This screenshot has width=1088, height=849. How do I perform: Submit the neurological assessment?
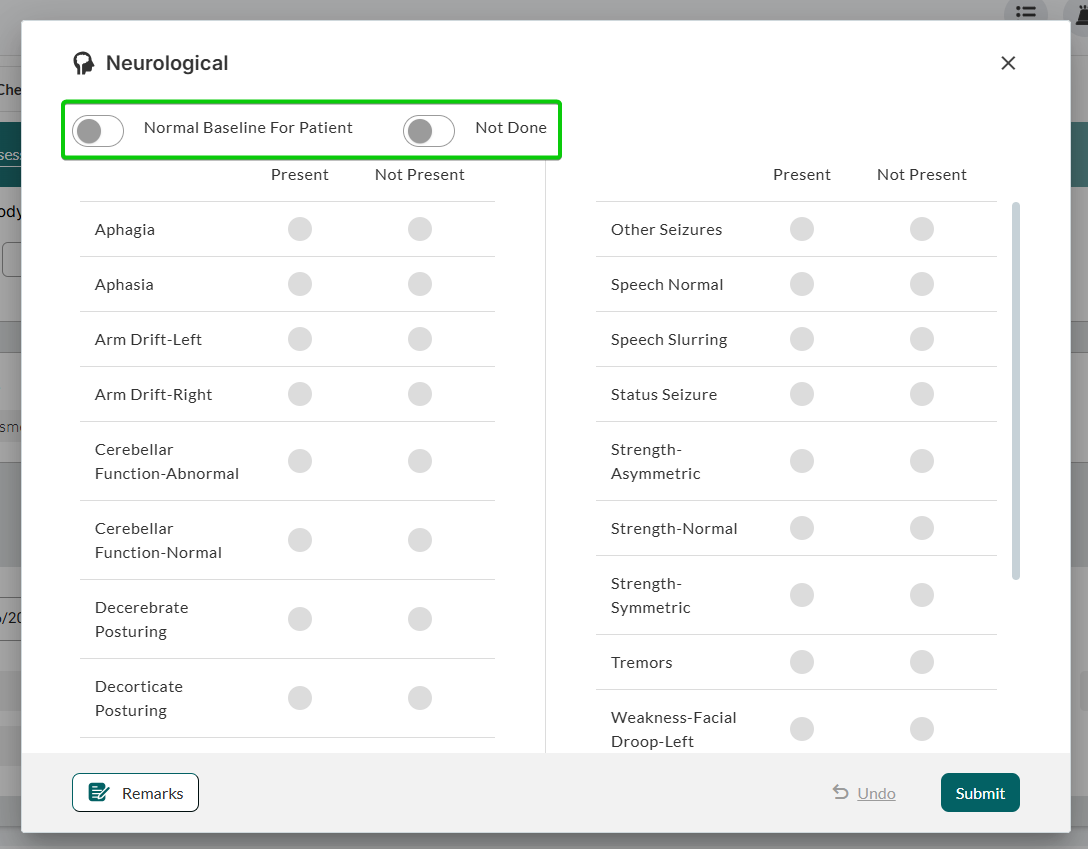click(x=979, y=793)
